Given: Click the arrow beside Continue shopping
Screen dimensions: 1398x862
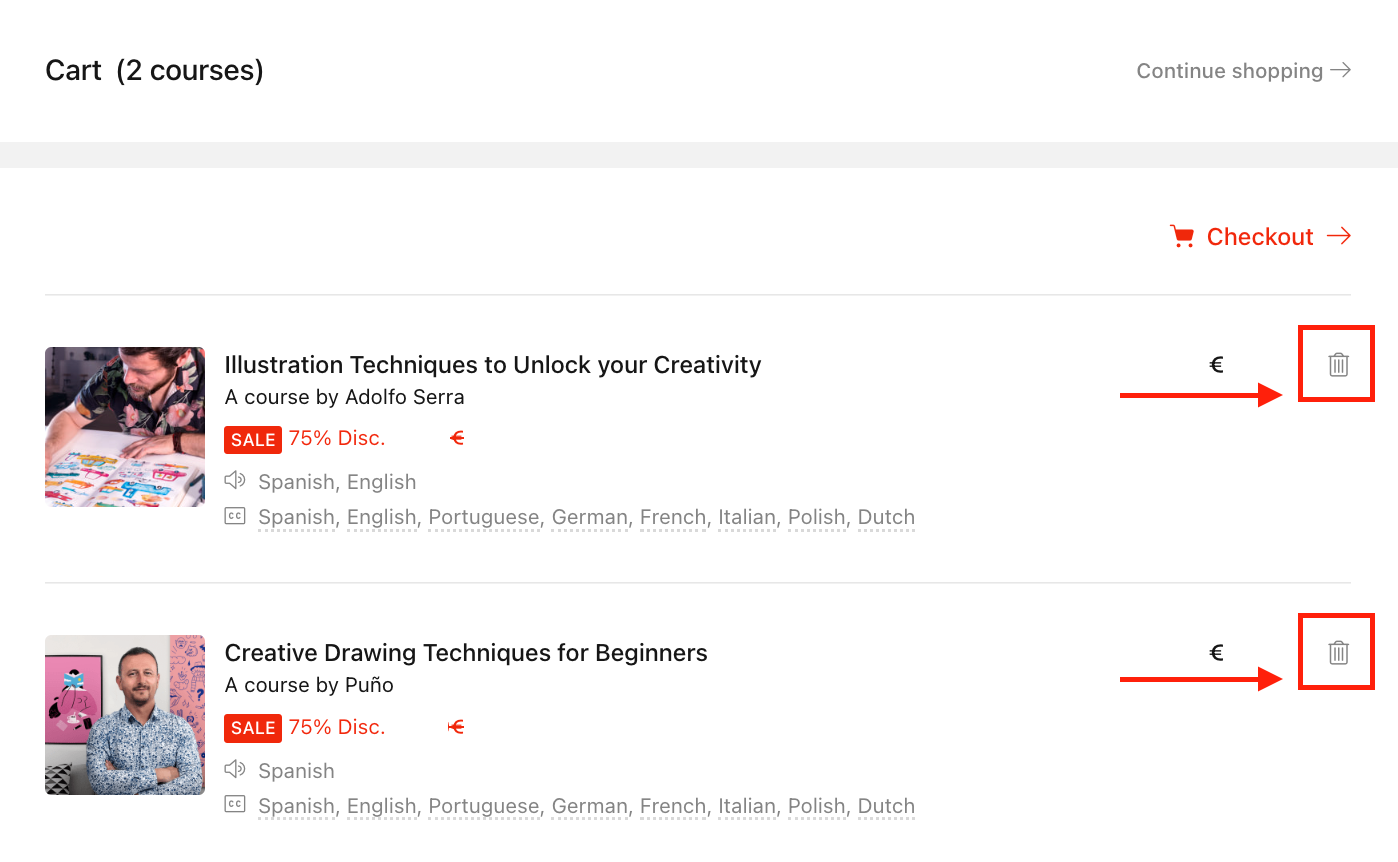Looking at the screenshot, I should point(1341,70).
